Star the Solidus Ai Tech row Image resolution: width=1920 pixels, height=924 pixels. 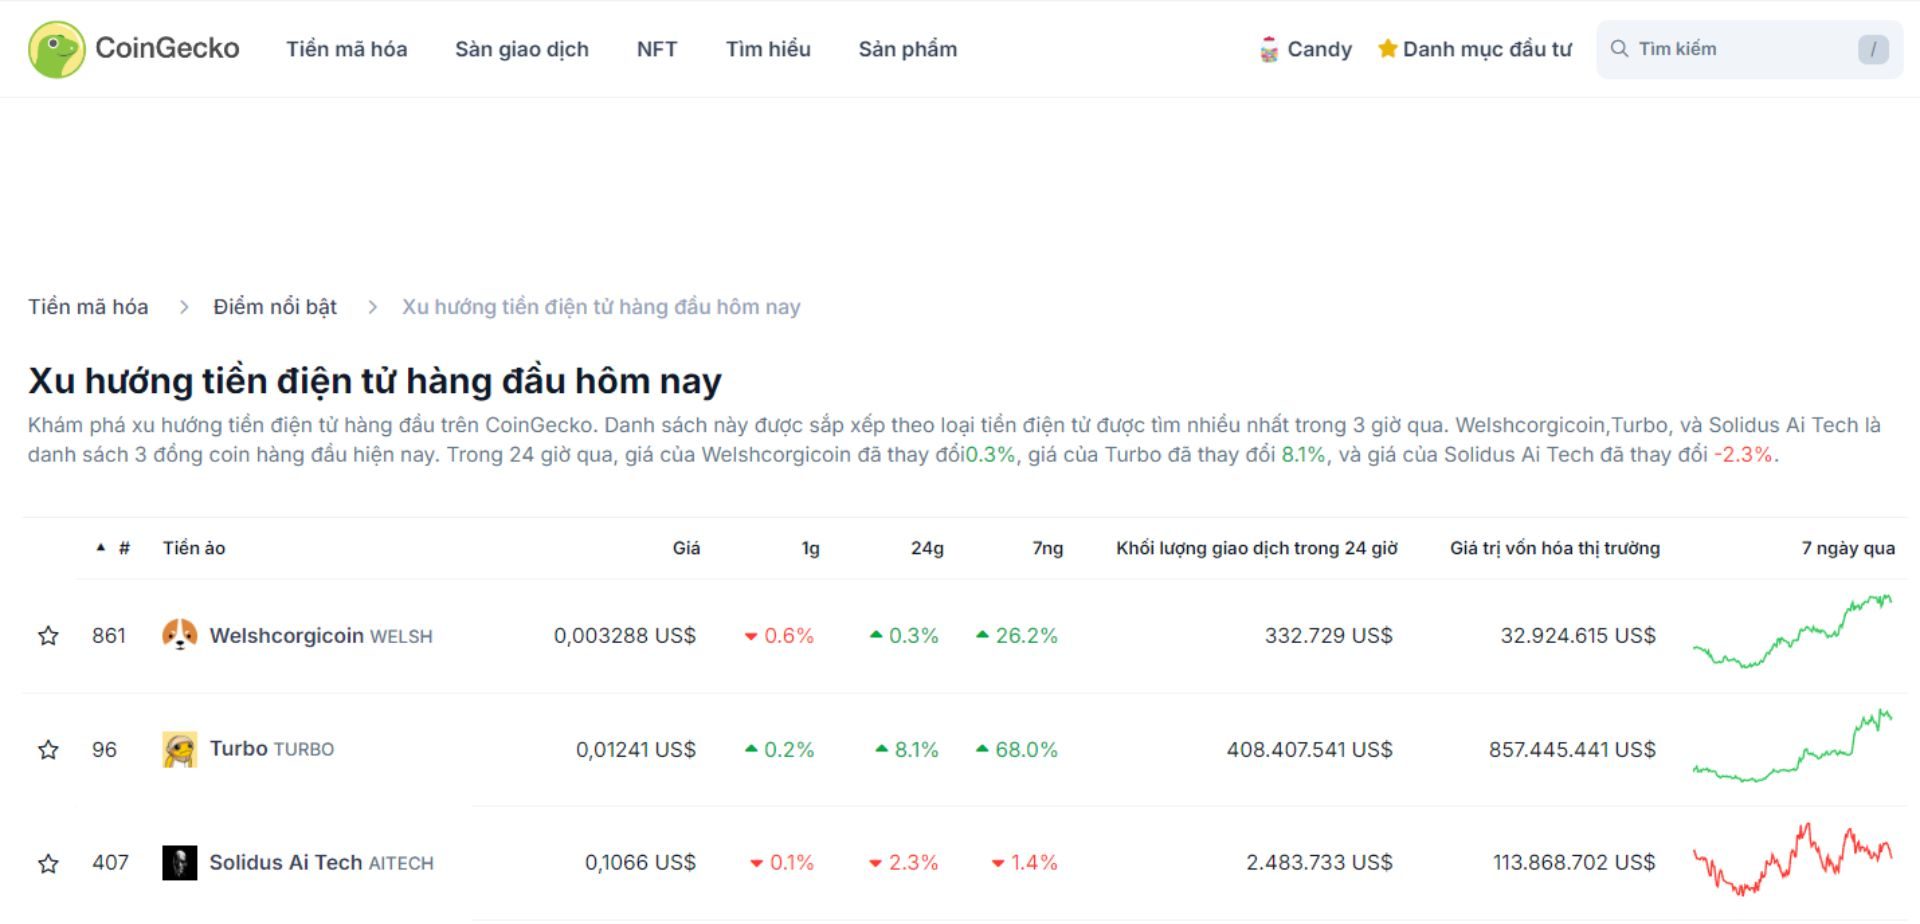pos(47,862)
